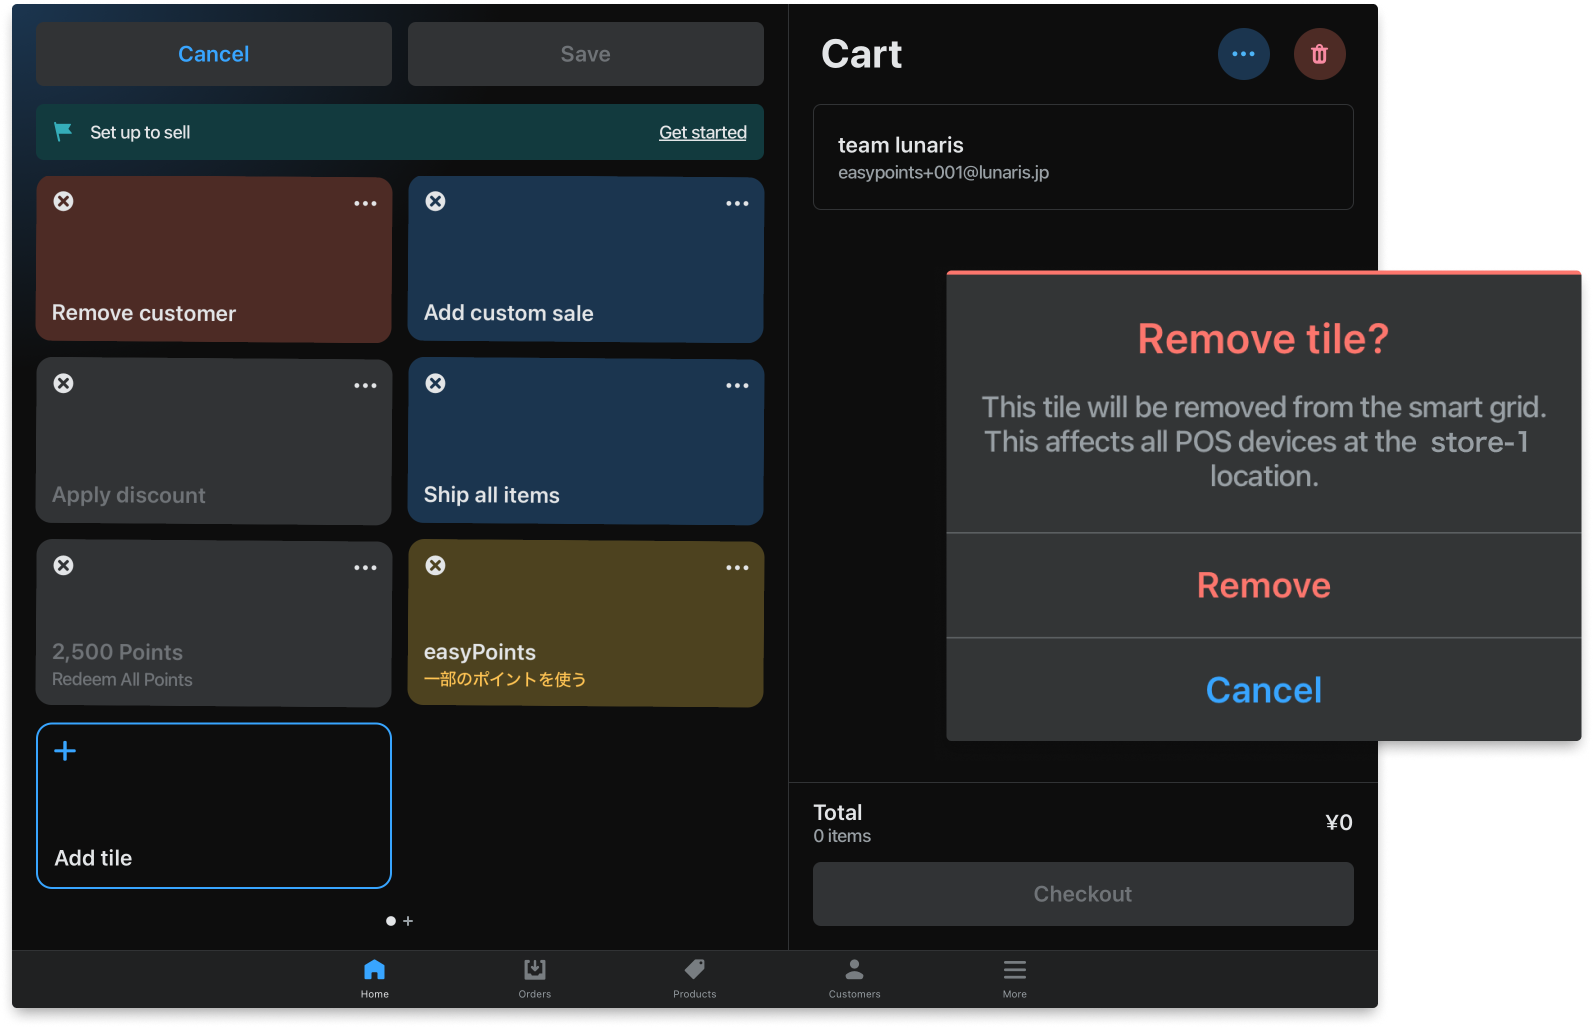1594x1028 pixels.
Task: Select the Remove customer tile
Action: 214,260
